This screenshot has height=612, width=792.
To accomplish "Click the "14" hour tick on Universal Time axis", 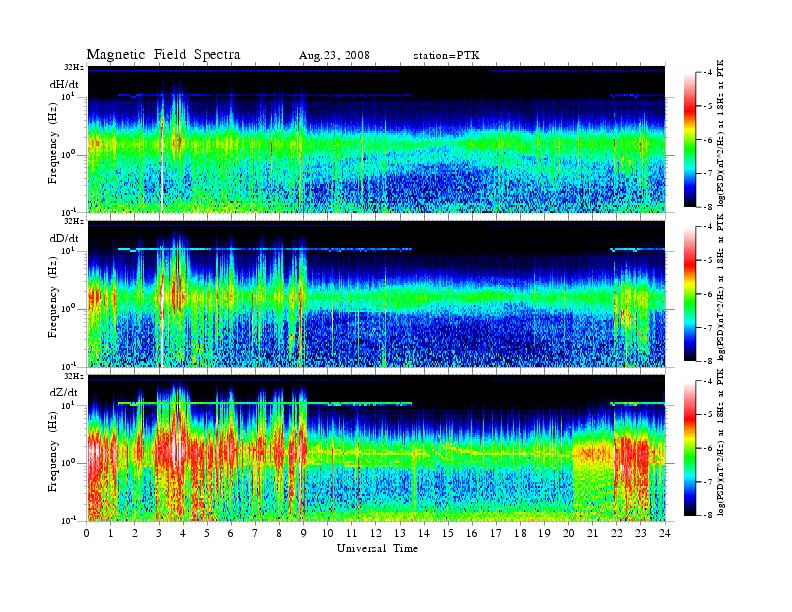I will click(x=424, y=533).
